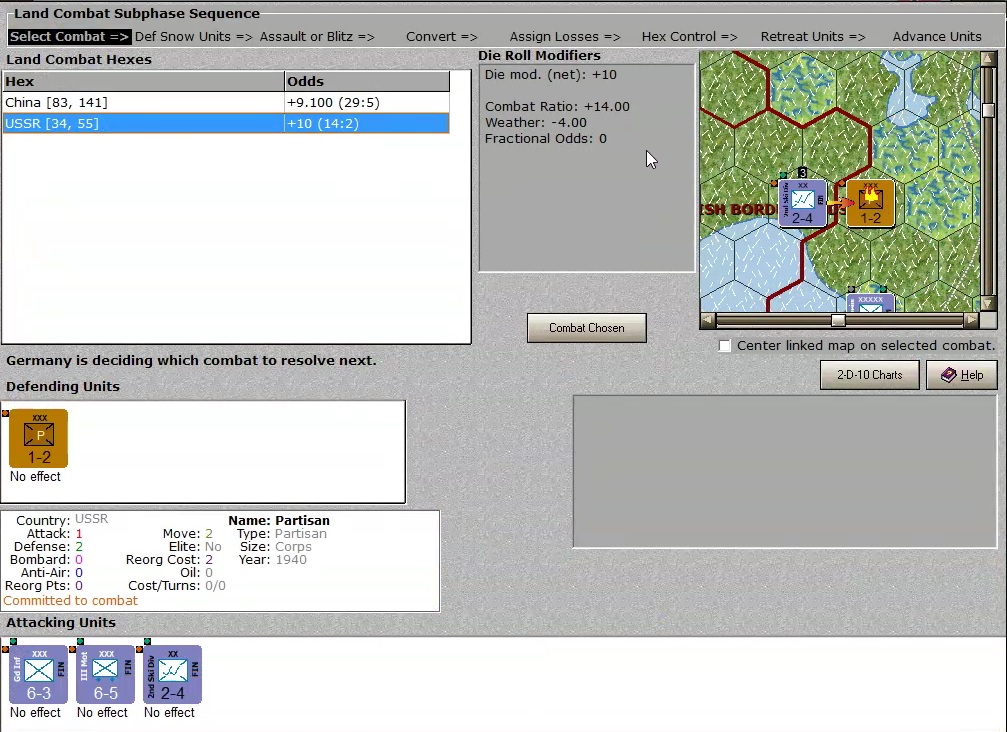Screen dimensions: 1007x732
Task: Enable center linked map on selected combat
Action: [x=724, y=345]
